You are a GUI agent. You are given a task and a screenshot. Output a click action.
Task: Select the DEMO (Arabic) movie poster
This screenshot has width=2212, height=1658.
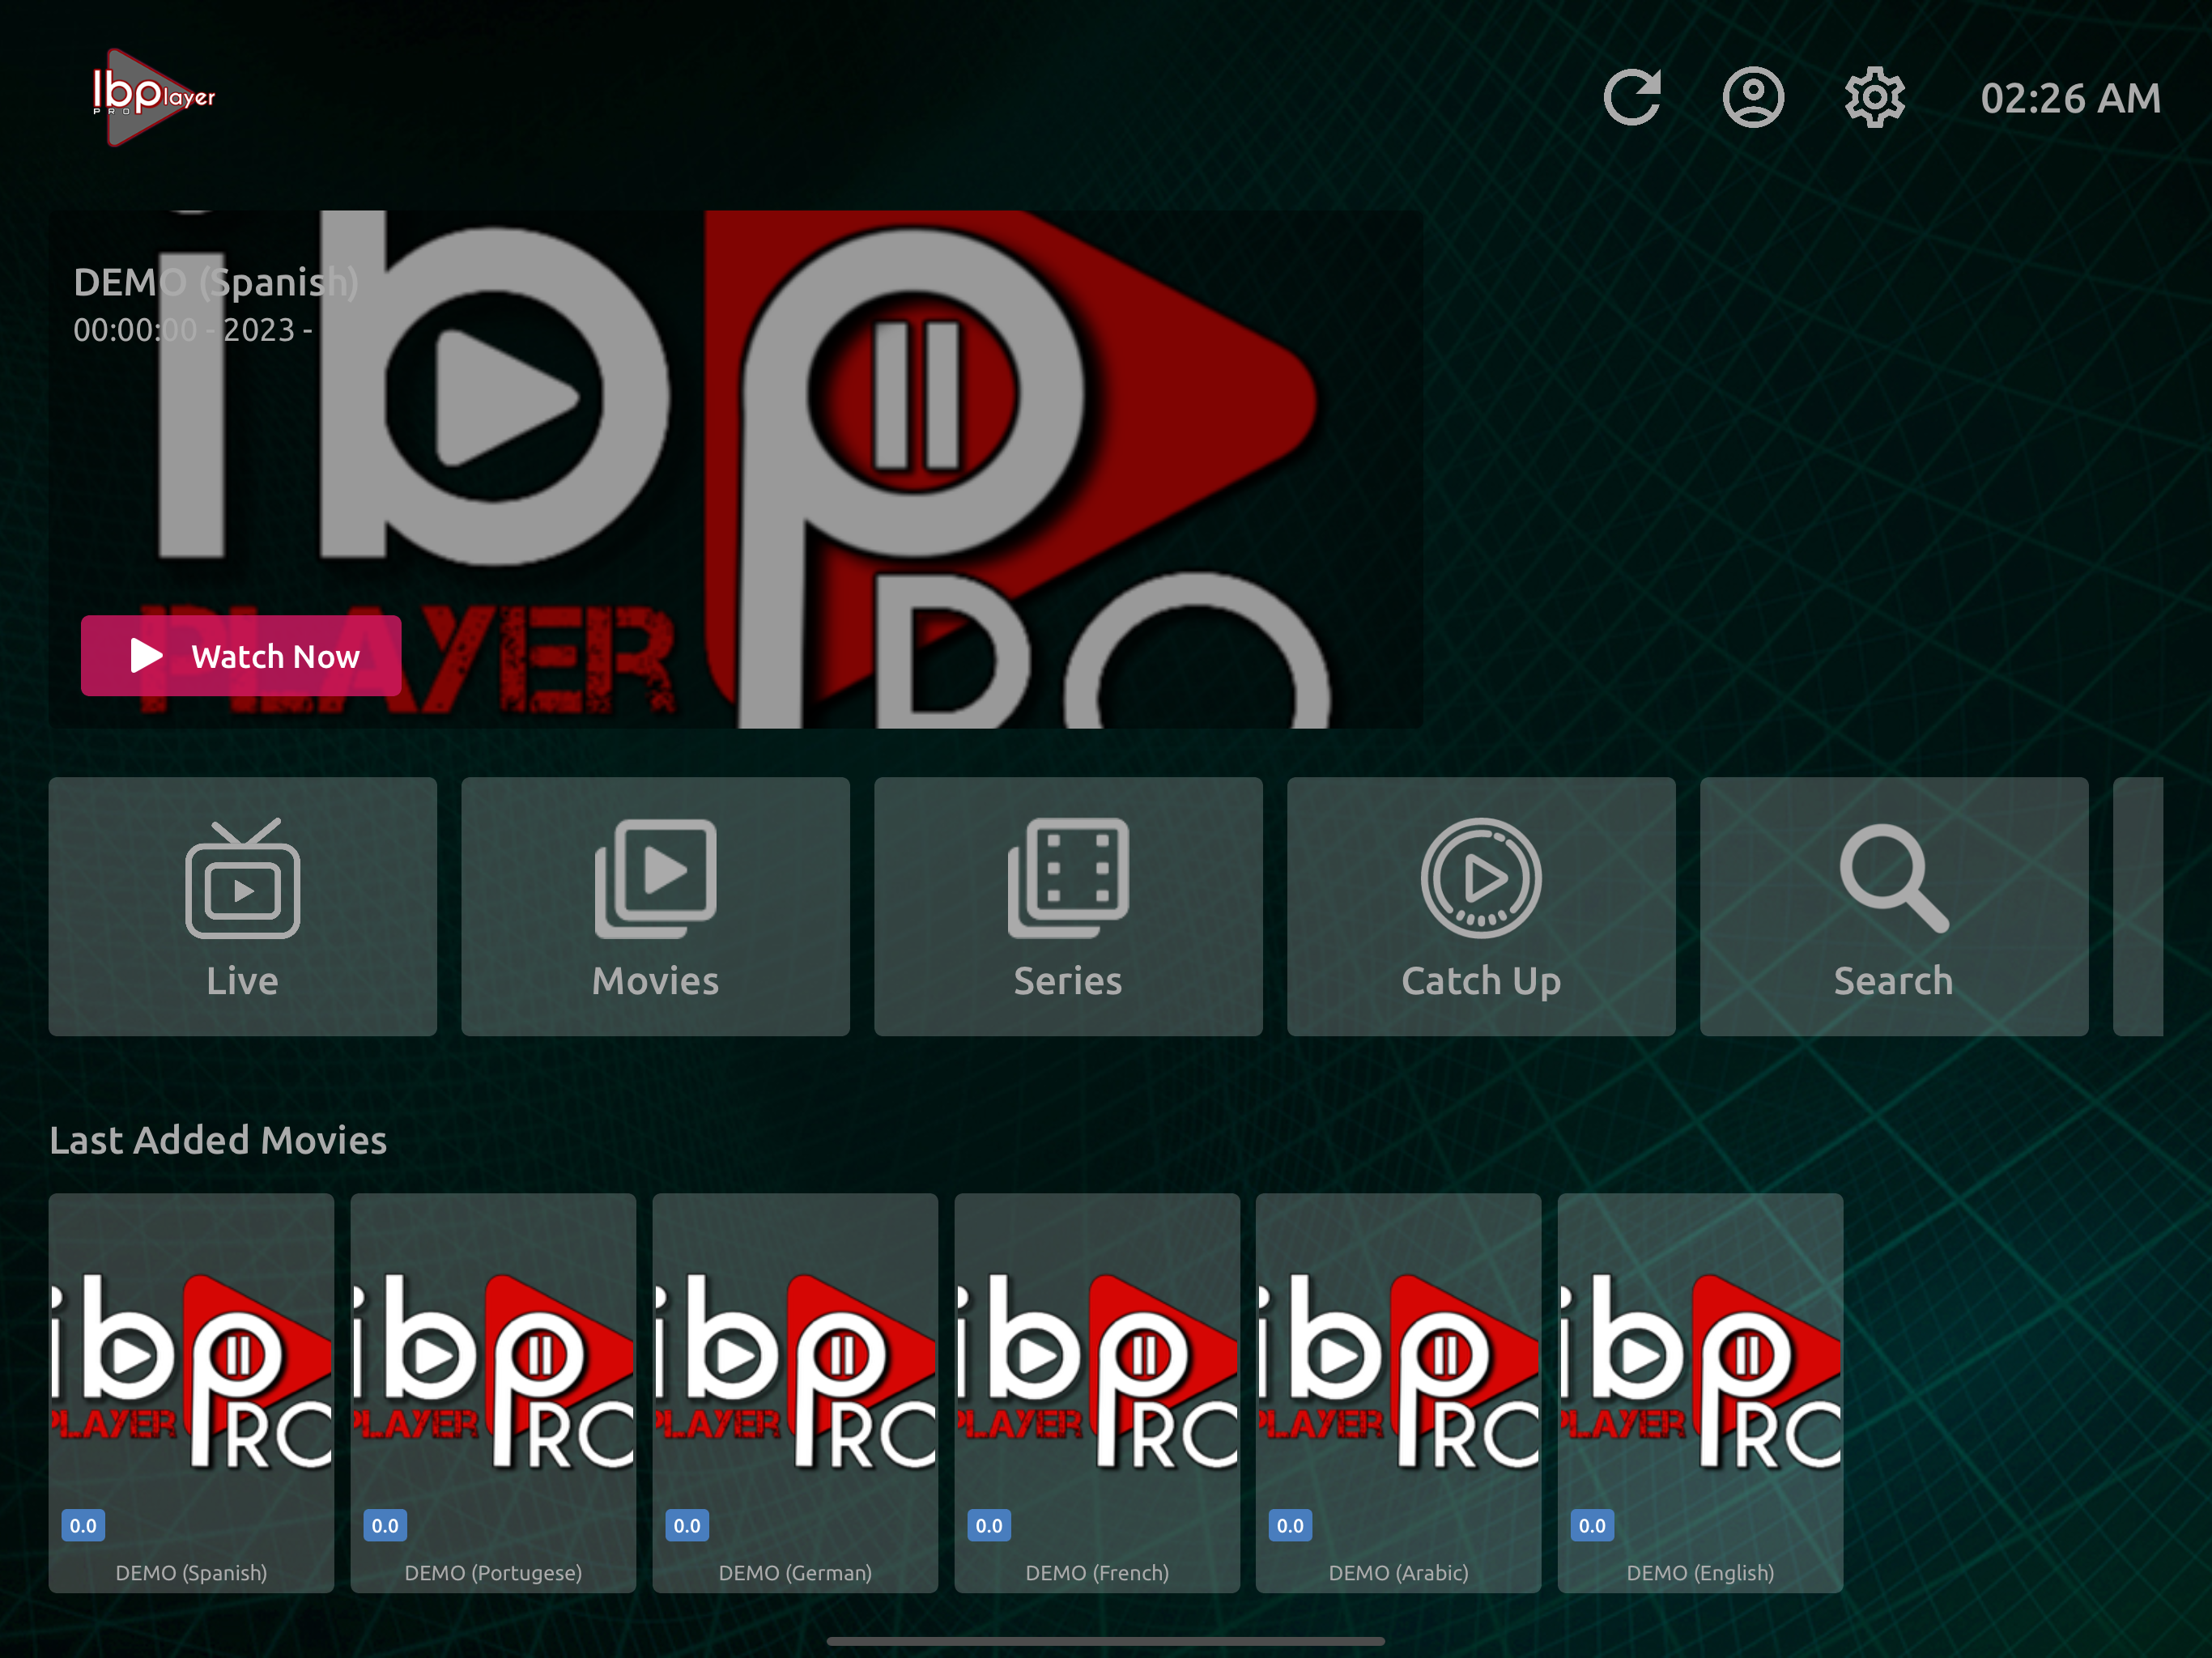coord(1398,1392)
